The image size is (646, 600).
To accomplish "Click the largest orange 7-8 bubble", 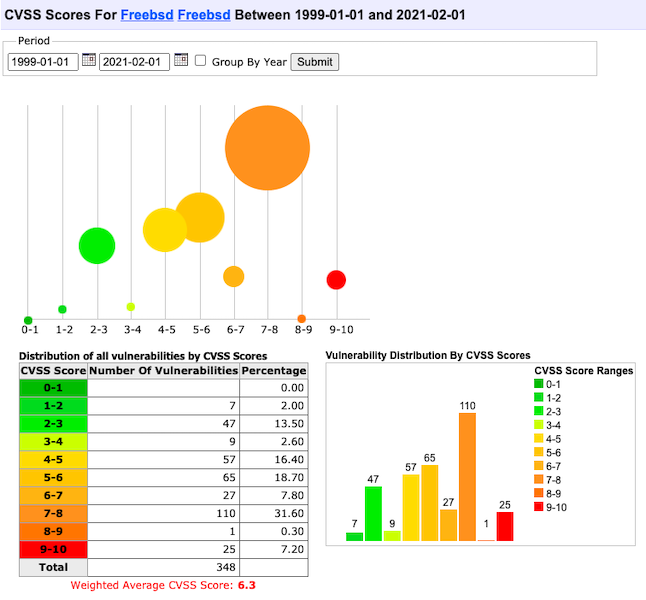I will click(267, 148).
